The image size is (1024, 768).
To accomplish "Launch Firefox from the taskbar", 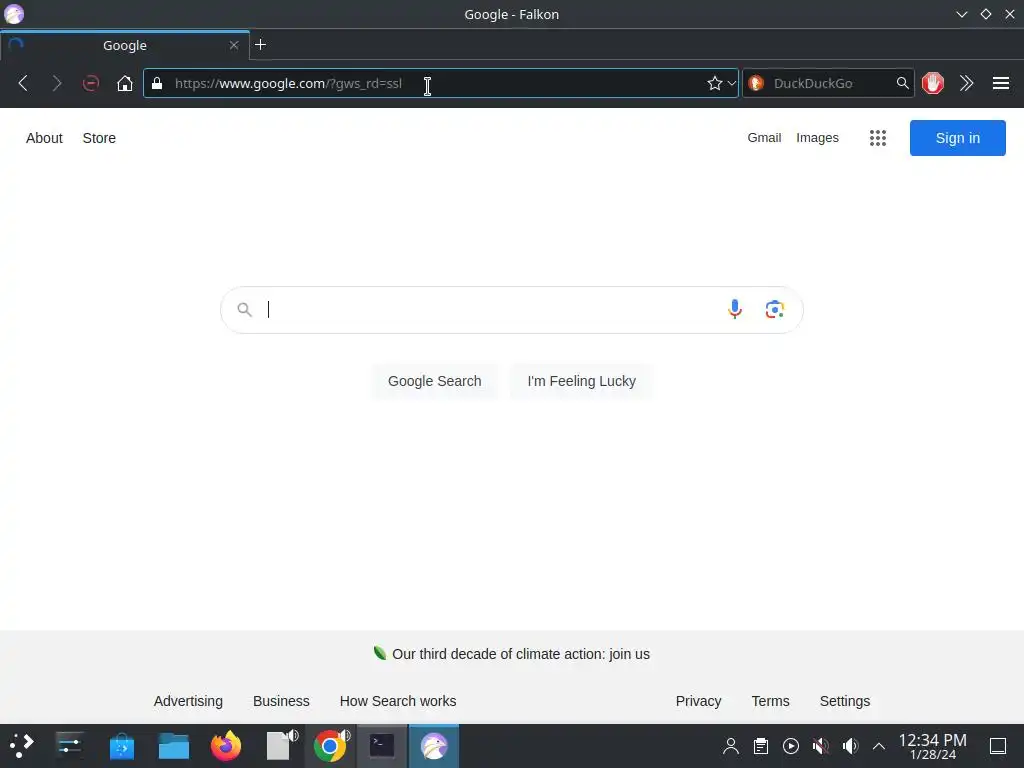I will pos(226,746).
